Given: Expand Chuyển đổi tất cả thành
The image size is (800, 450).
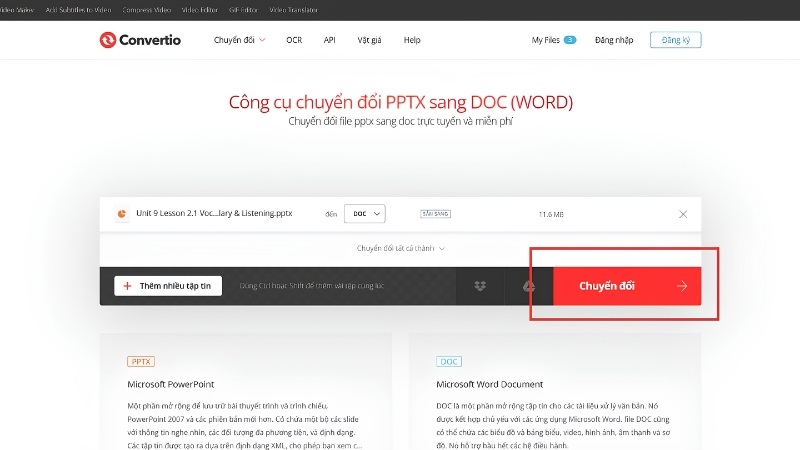Looking at the screenshot, I should (401, 248).
